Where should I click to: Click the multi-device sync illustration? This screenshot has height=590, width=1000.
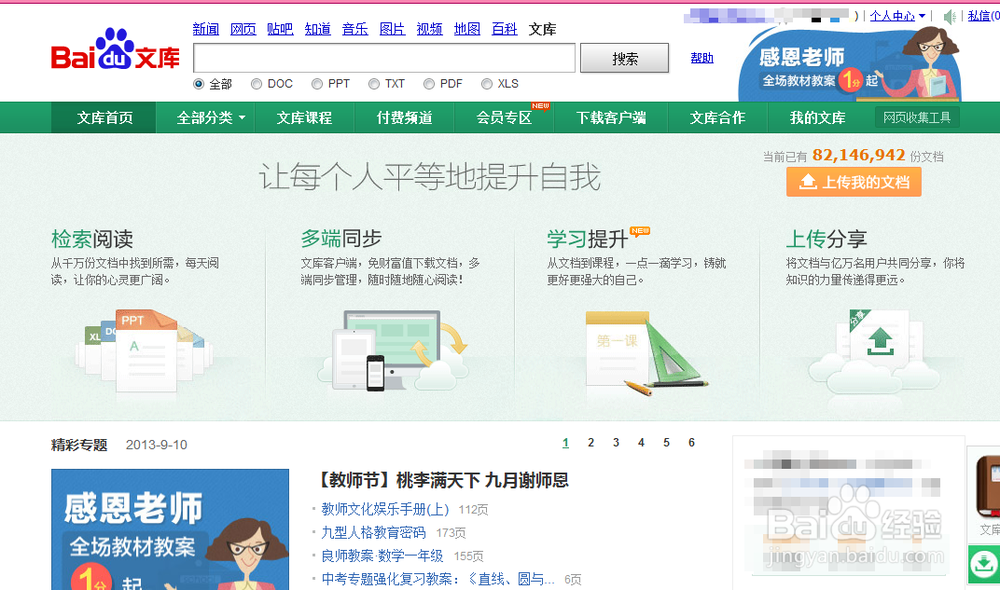(393, 350)
